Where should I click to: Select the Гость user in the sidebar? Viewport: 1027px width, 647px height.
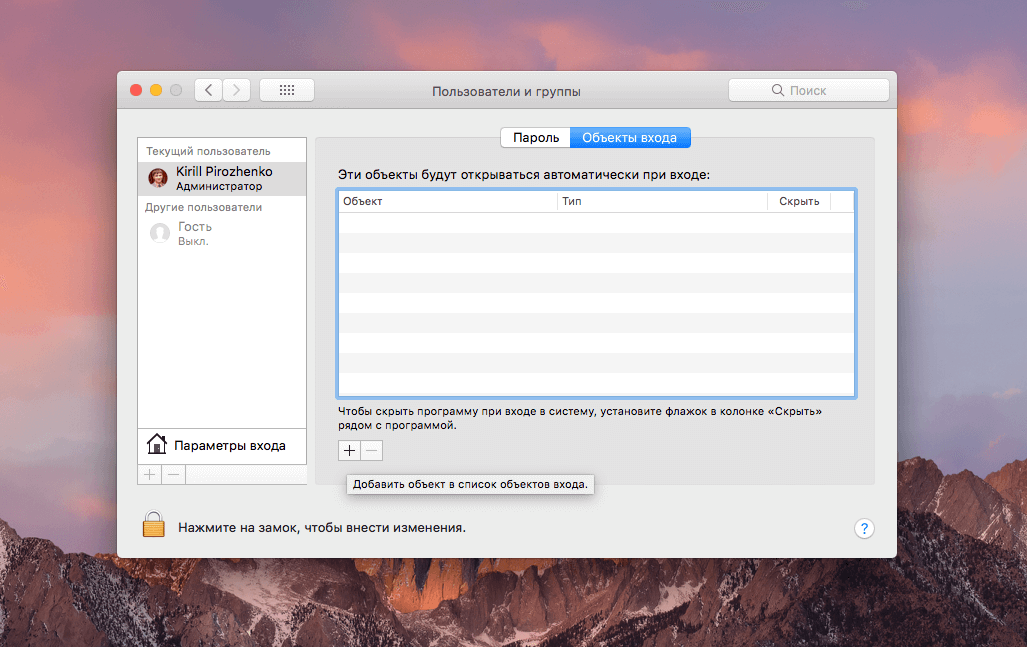point(195,233)
